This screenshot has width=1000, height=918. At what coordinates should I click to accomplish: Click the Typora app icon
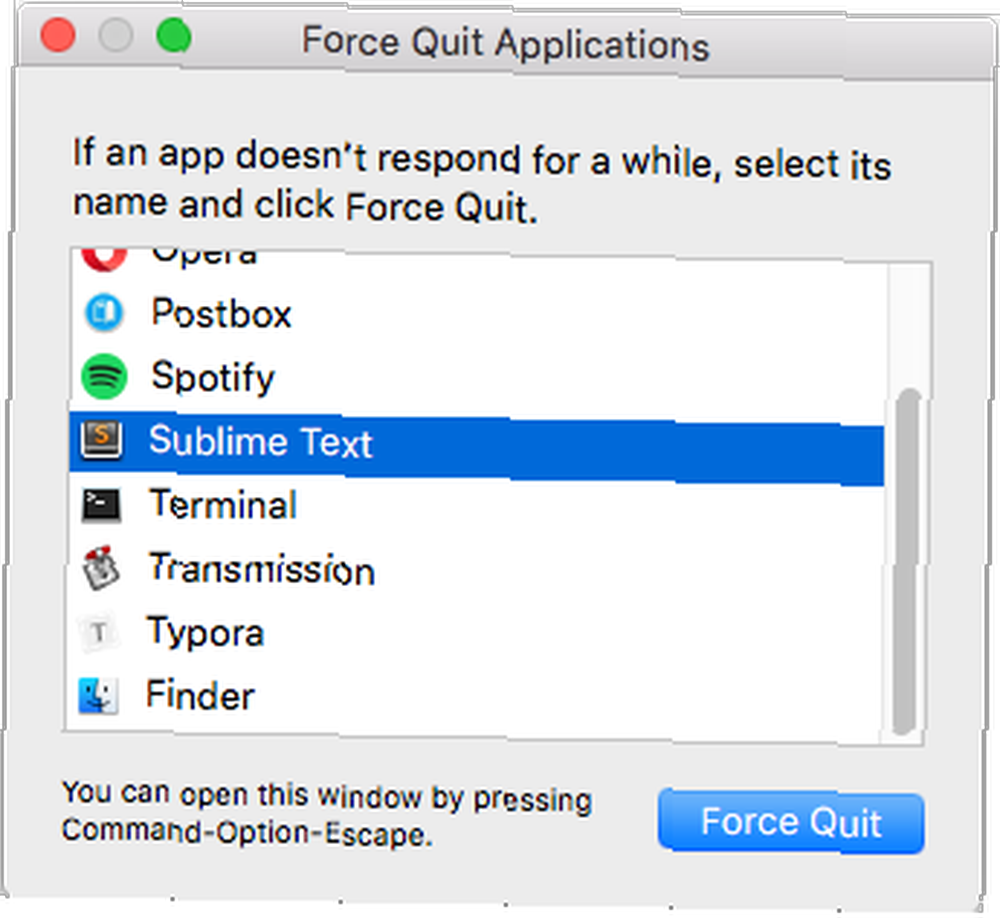(x=99, y=632)
